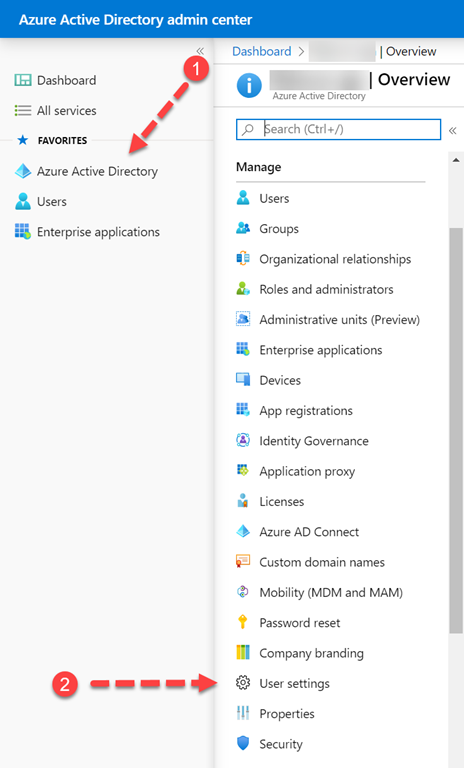
Task: Click the App registrations icon
Action: tap(243, 409)
